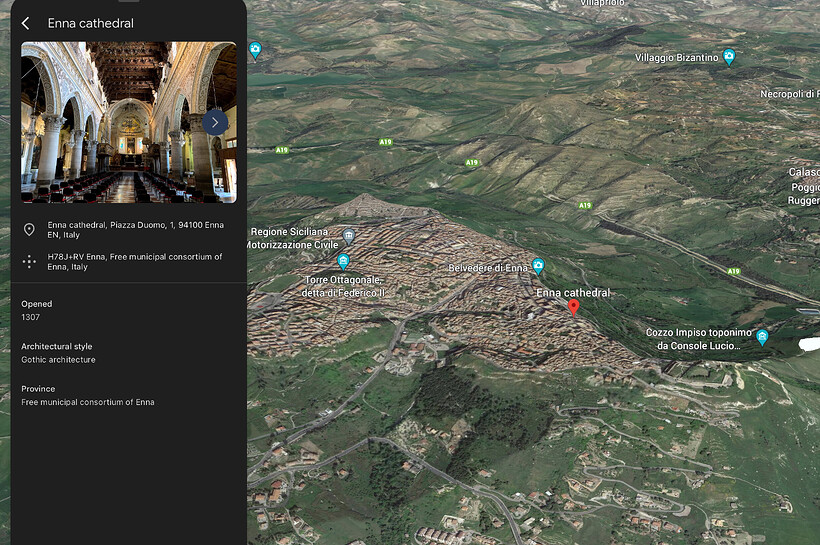Click Enna cathedral label on map
Viewport: 820px width, 545px height.
573,293
